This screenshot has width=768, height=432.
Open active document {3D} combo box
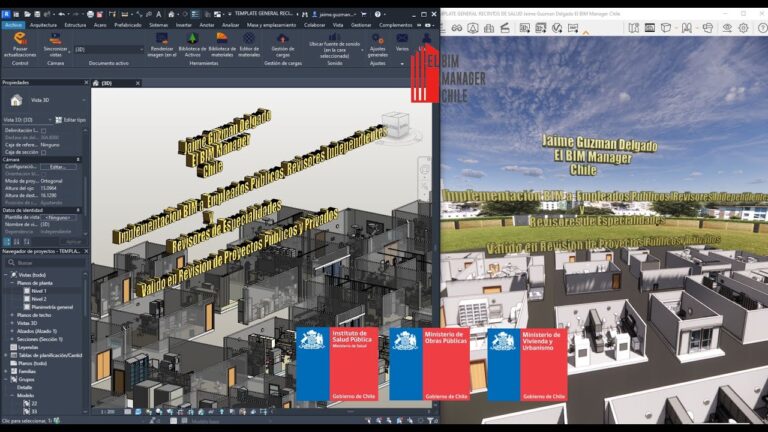(x=109, y=49)
